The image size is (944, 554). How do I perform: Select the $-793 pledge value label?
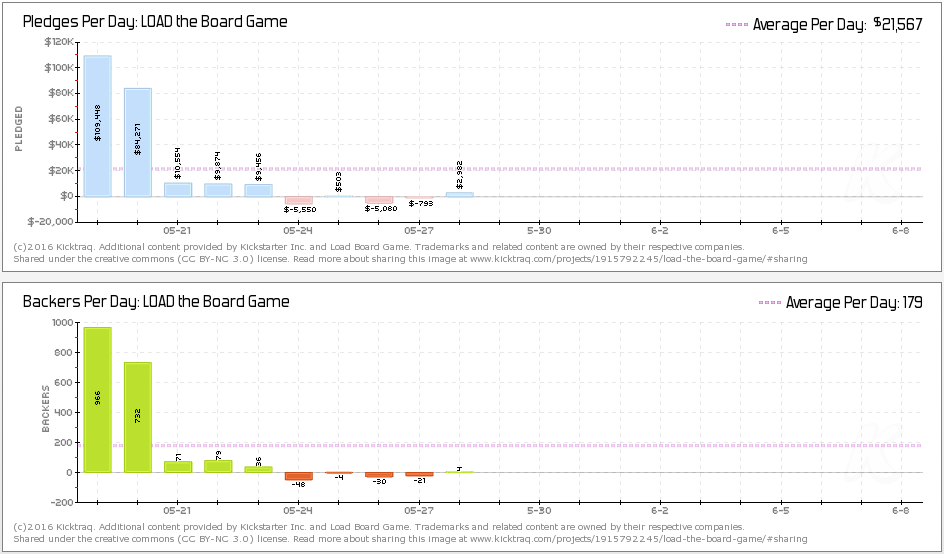[421, 204]
